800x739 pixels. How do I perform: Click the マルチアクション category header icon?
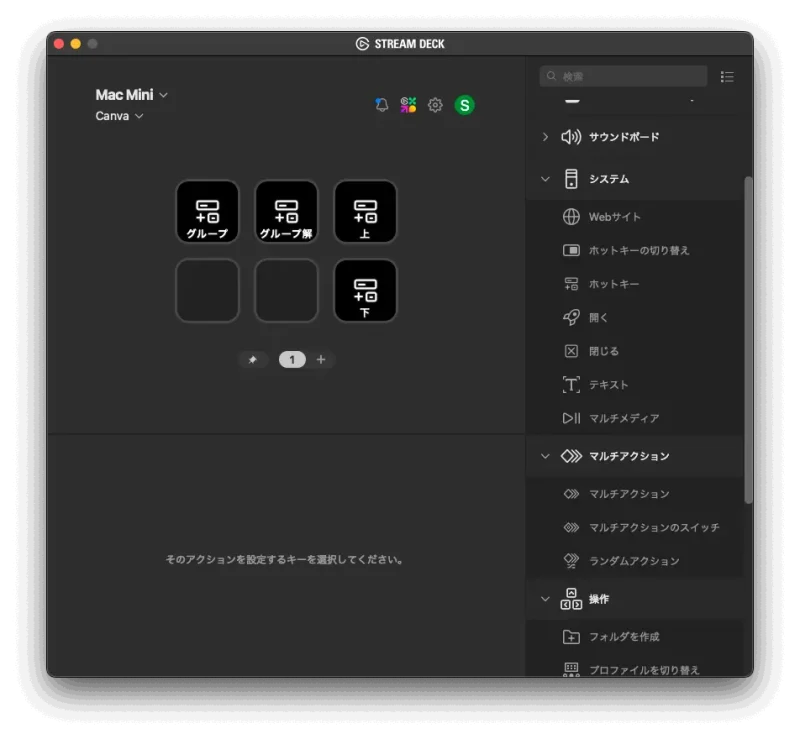coord(571,456)
